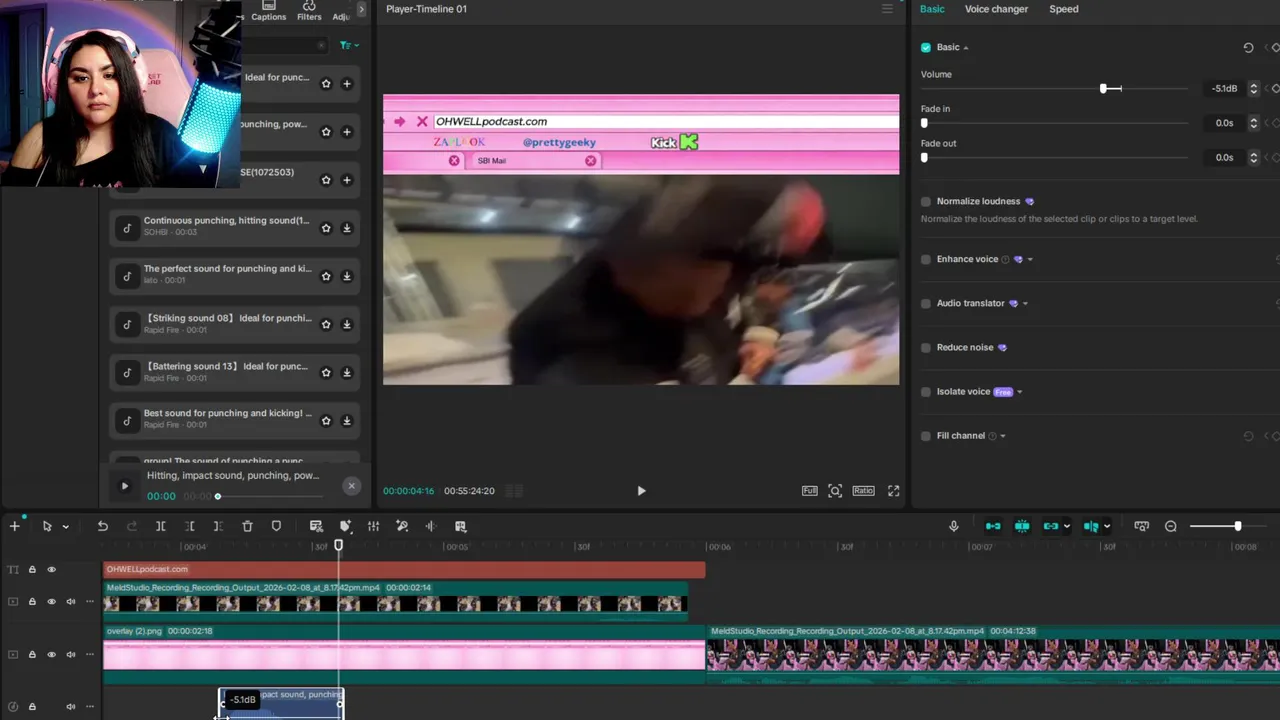Click the Fade out slider handle

coord(924,157)
